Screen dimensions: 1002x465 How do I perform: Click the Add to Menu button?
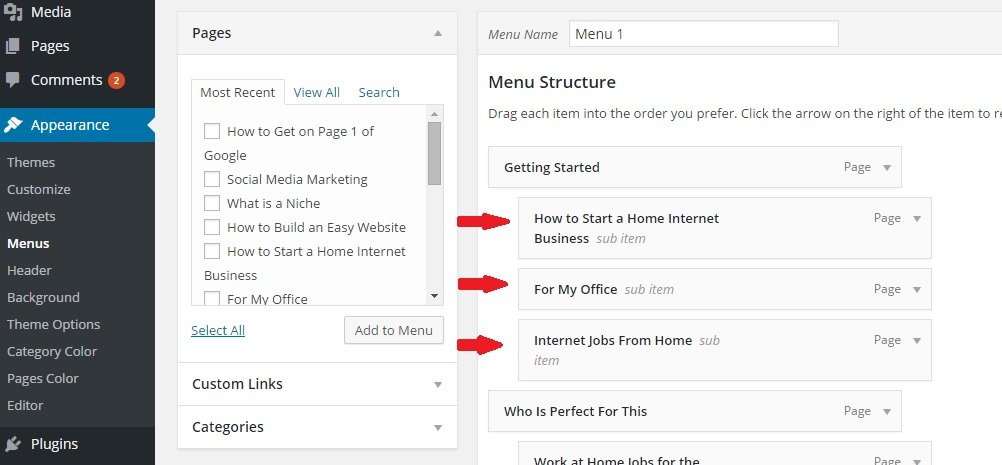(x=394, y=330)
